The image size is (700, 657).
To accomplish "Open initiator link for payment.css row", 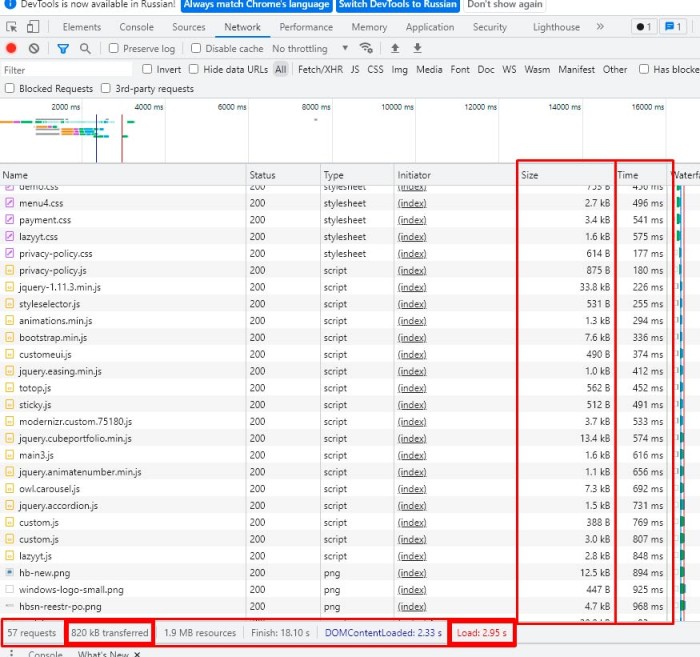I will click(x=412, y=220).
